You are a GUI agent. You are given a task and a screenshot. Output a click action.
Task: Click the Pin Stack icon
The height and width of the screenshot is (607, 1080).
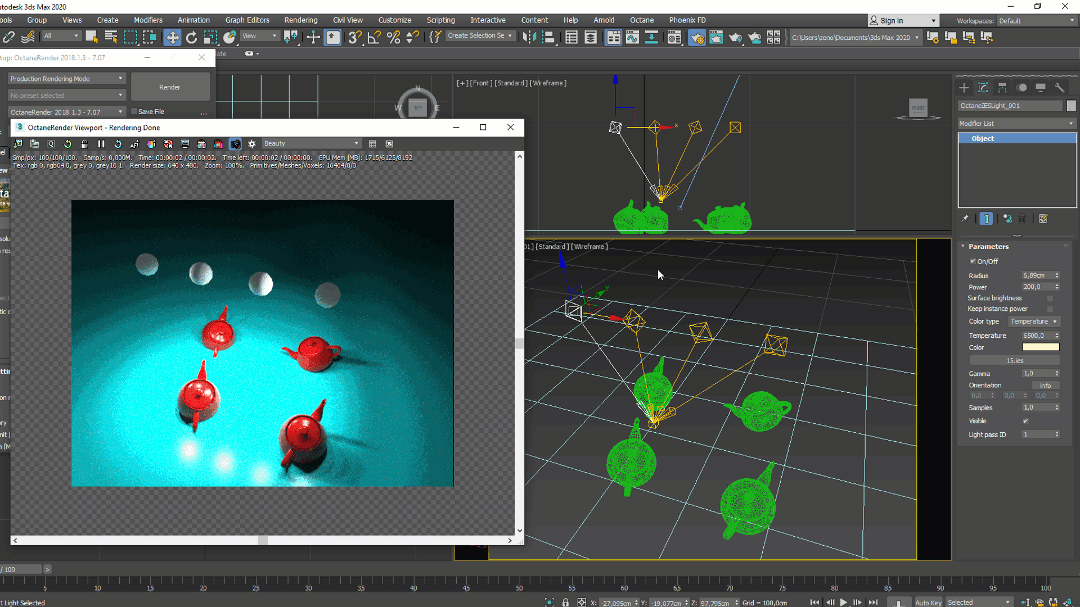[965, 218]
